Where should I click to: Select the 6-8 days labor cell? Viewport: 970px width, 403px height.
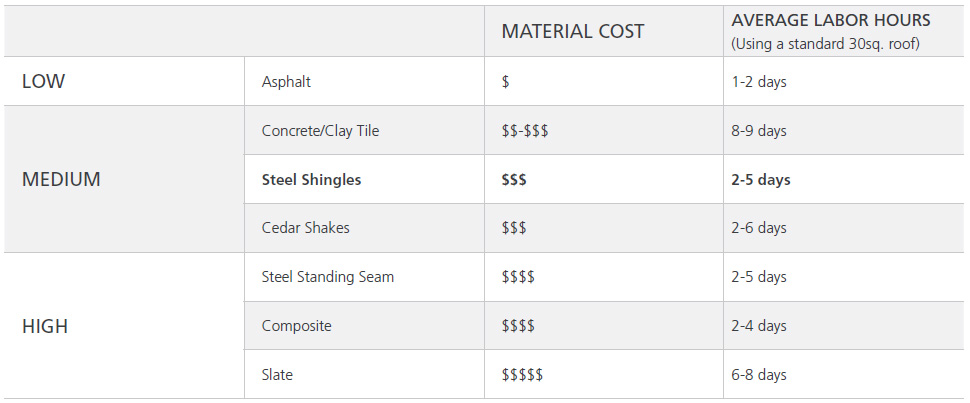(759, 375)
